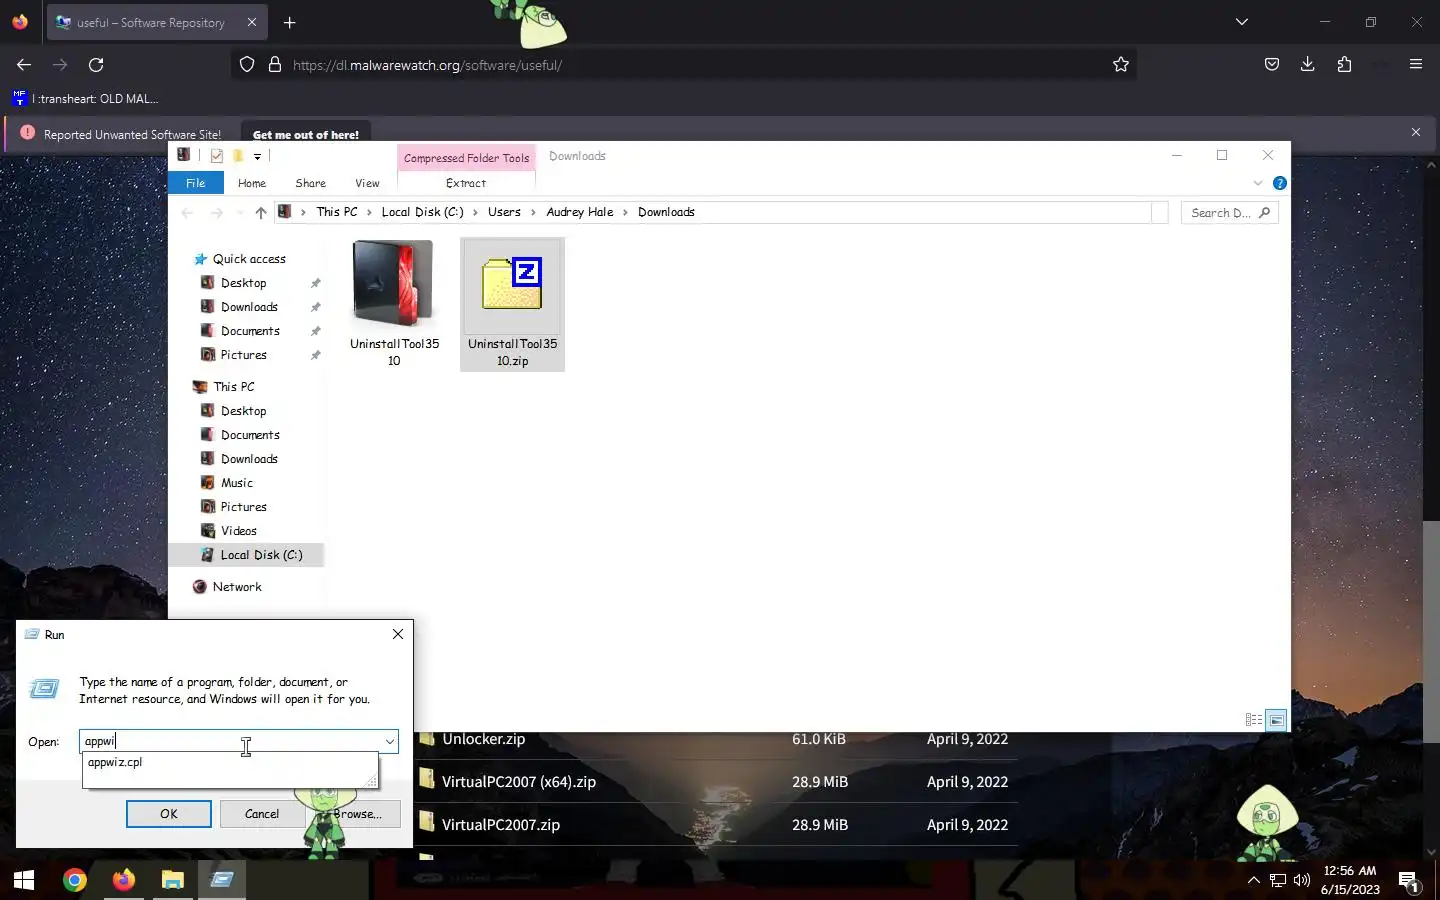Click the Search Downloads box

click(x=1230, y=212)
